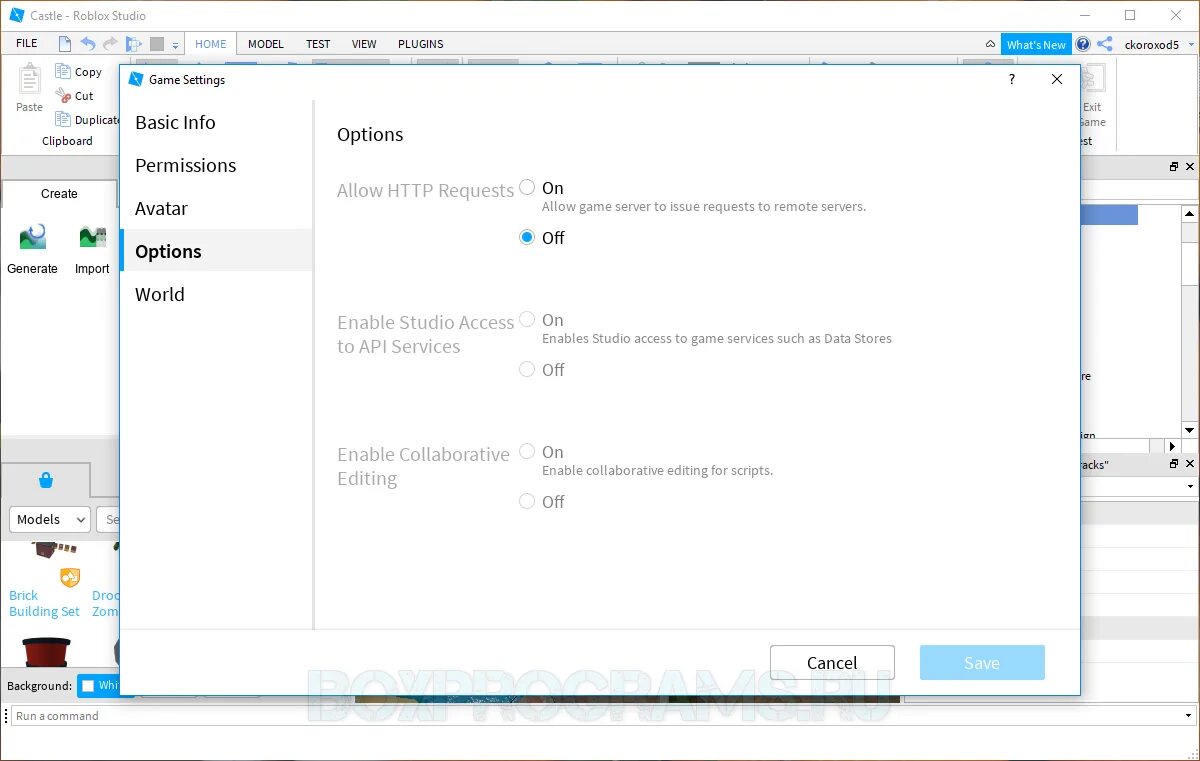Viewport: 1200px width, 761px height.
Task: Click the Copy icon in Clipboard group
Action: [63, 71]
